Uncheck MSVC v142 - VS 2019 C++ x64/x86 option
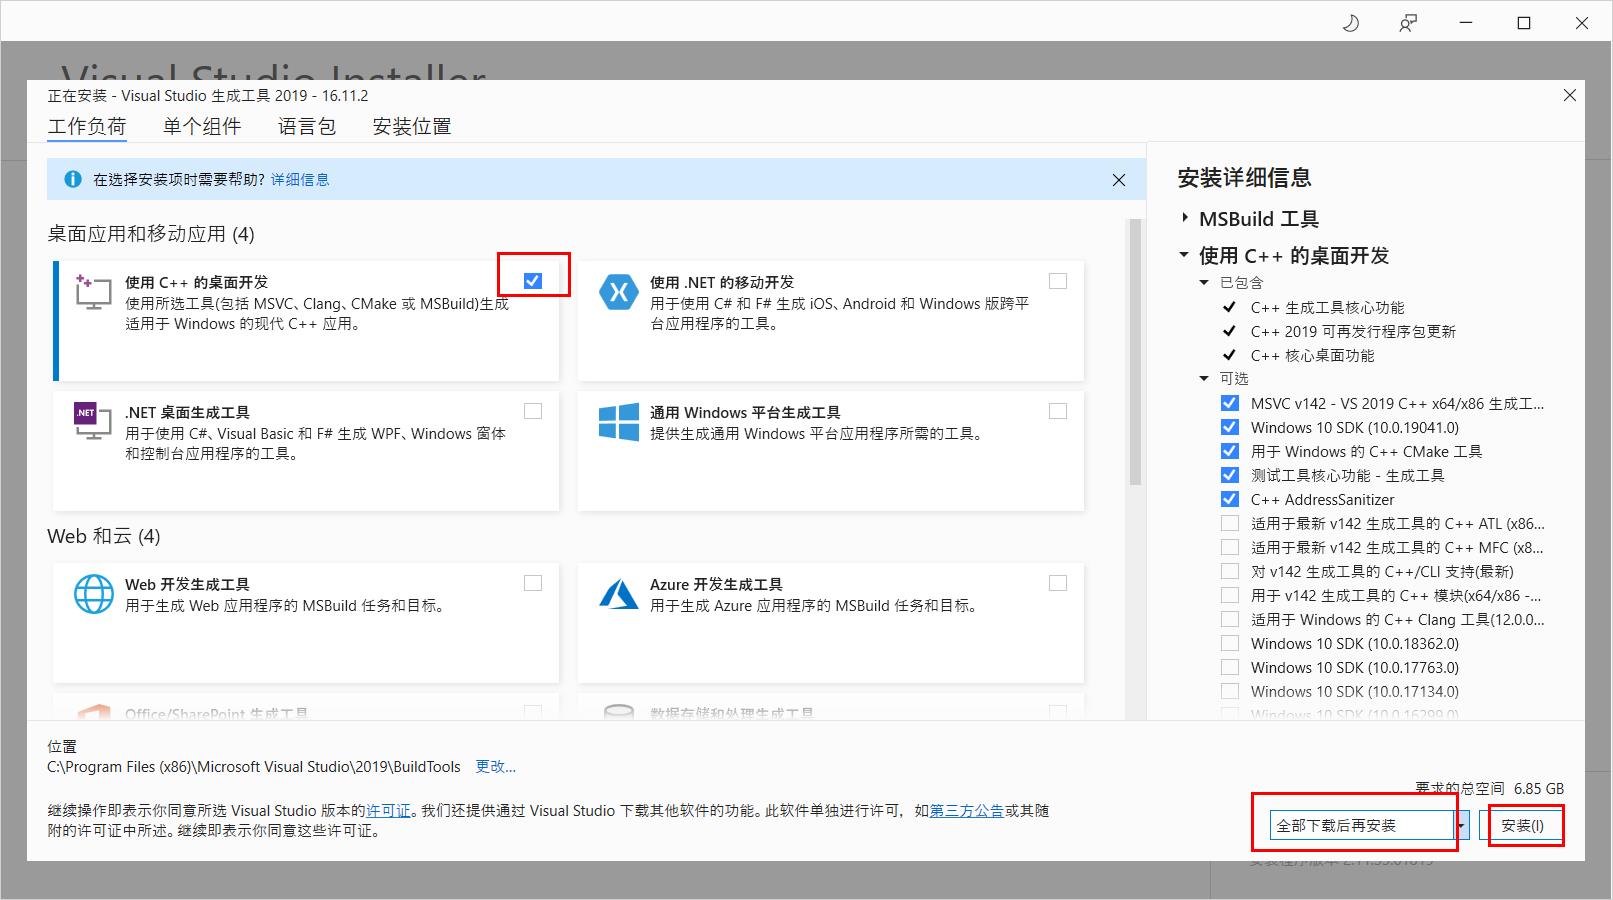Screen dimensions: 1613x900 point(1230,403)
